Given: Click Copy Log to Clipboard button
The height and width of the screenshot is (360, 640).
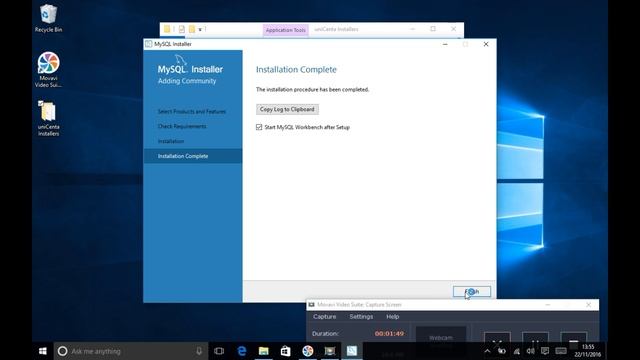Looking at the screenshot, I should coord(287,109).
